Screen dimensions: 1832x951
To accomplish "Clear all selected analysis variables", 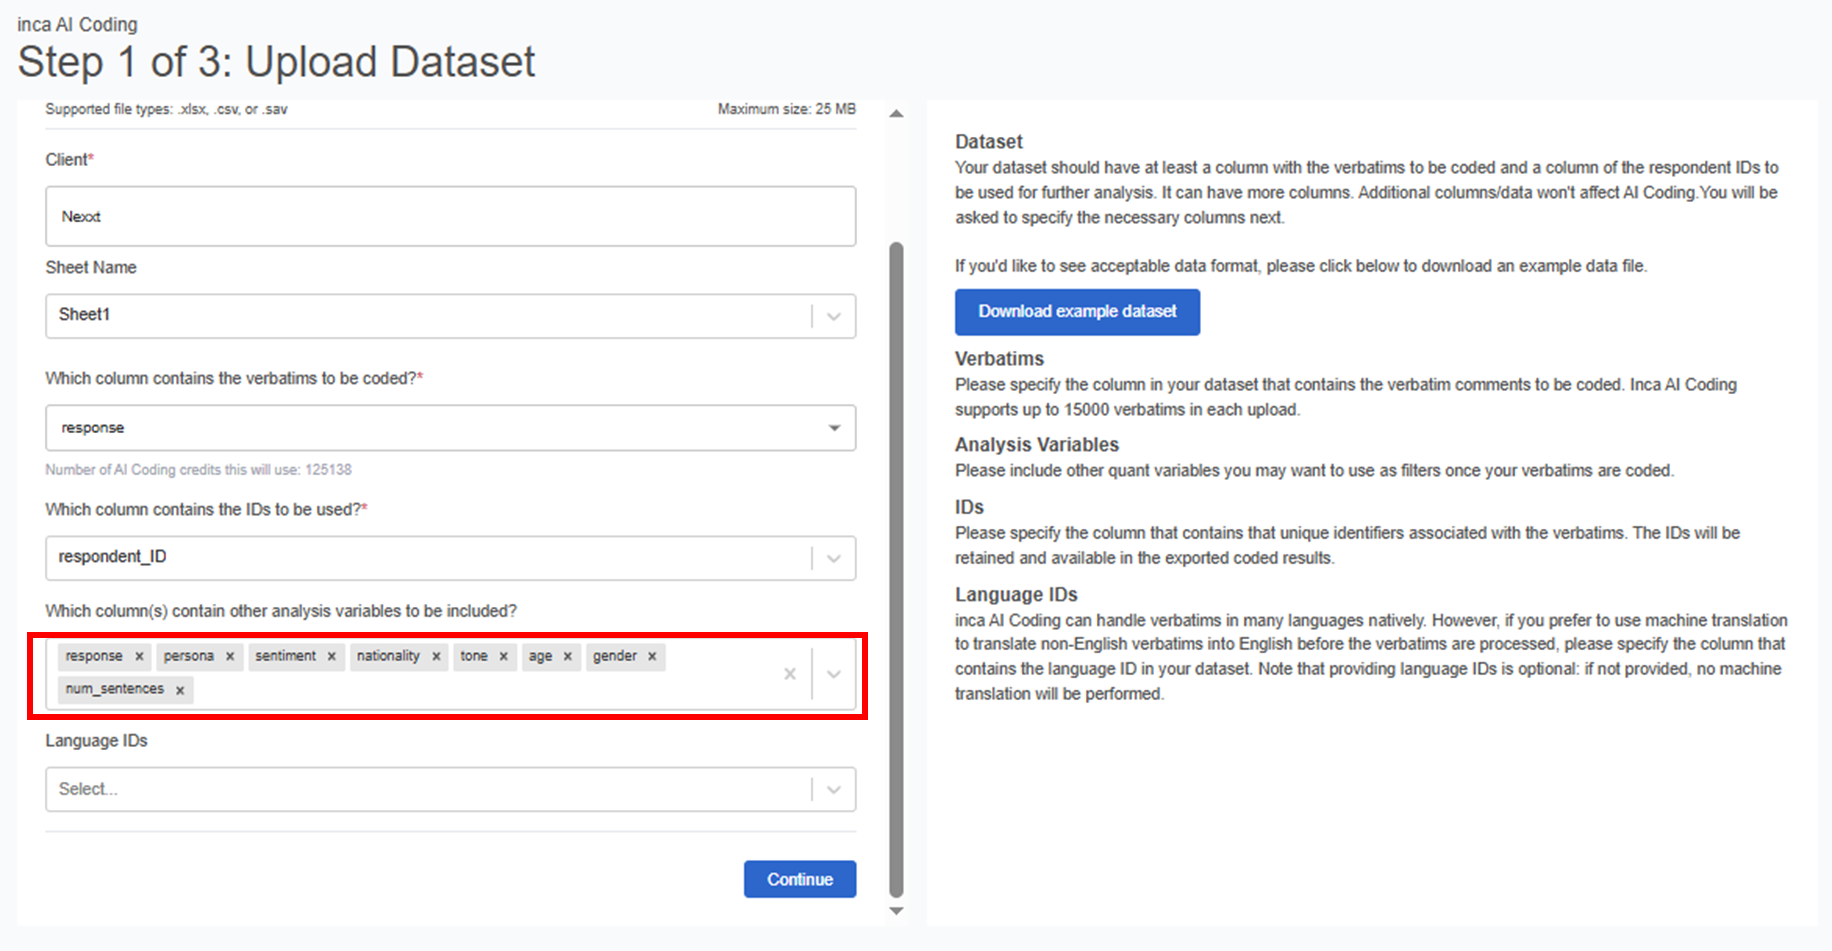I will point(790,674).
